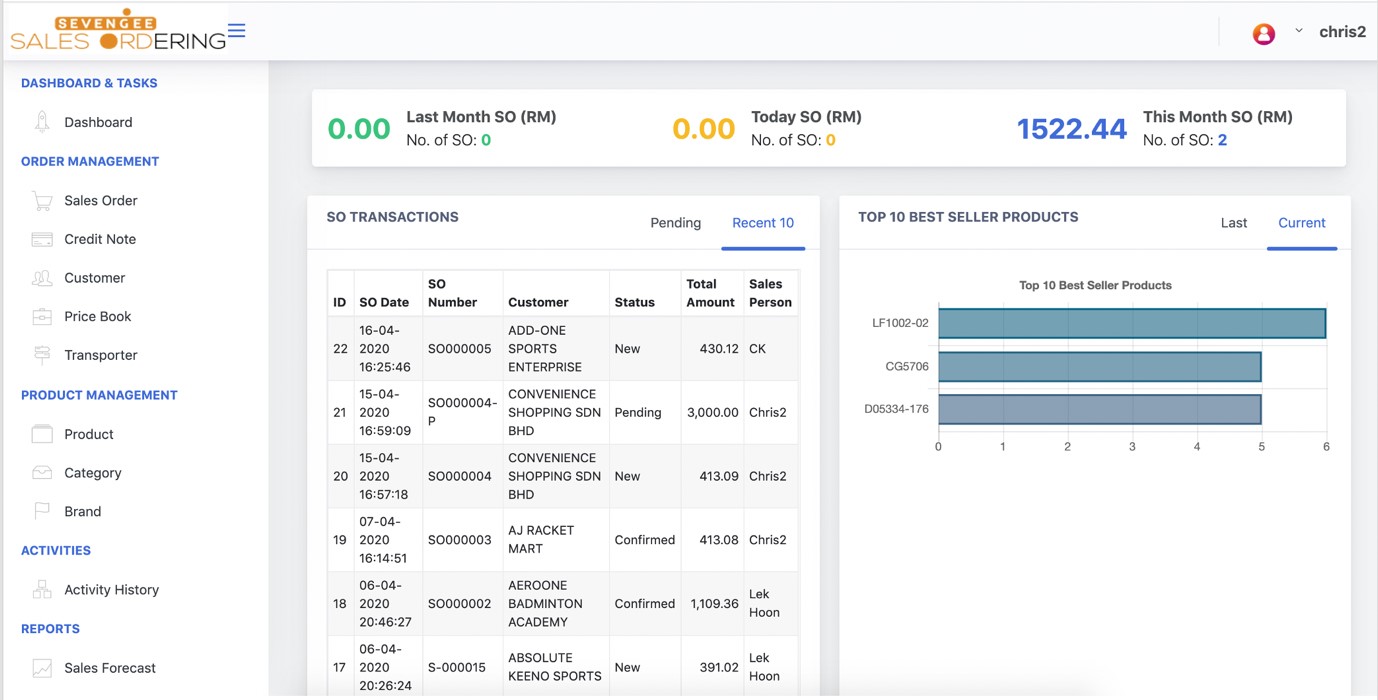This screenshot has width=1378, height=700.
Task: Click the LF1002-02 bar in chart
Action: 1131,323
